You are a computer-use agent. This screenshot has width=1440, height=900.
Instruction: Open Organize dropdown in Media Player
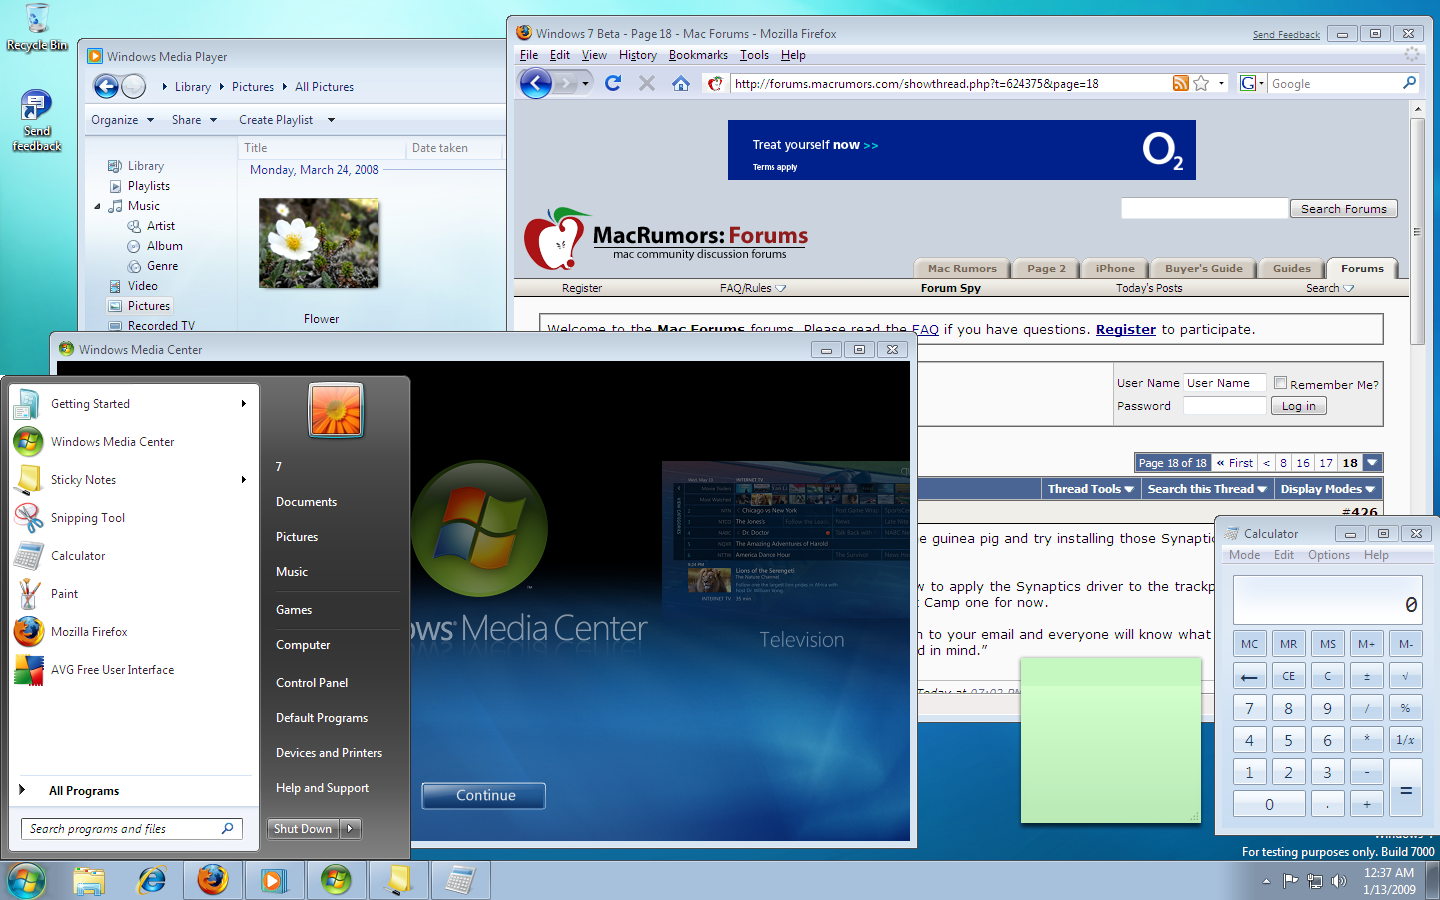pyautogui.click(x=122, y=120)
